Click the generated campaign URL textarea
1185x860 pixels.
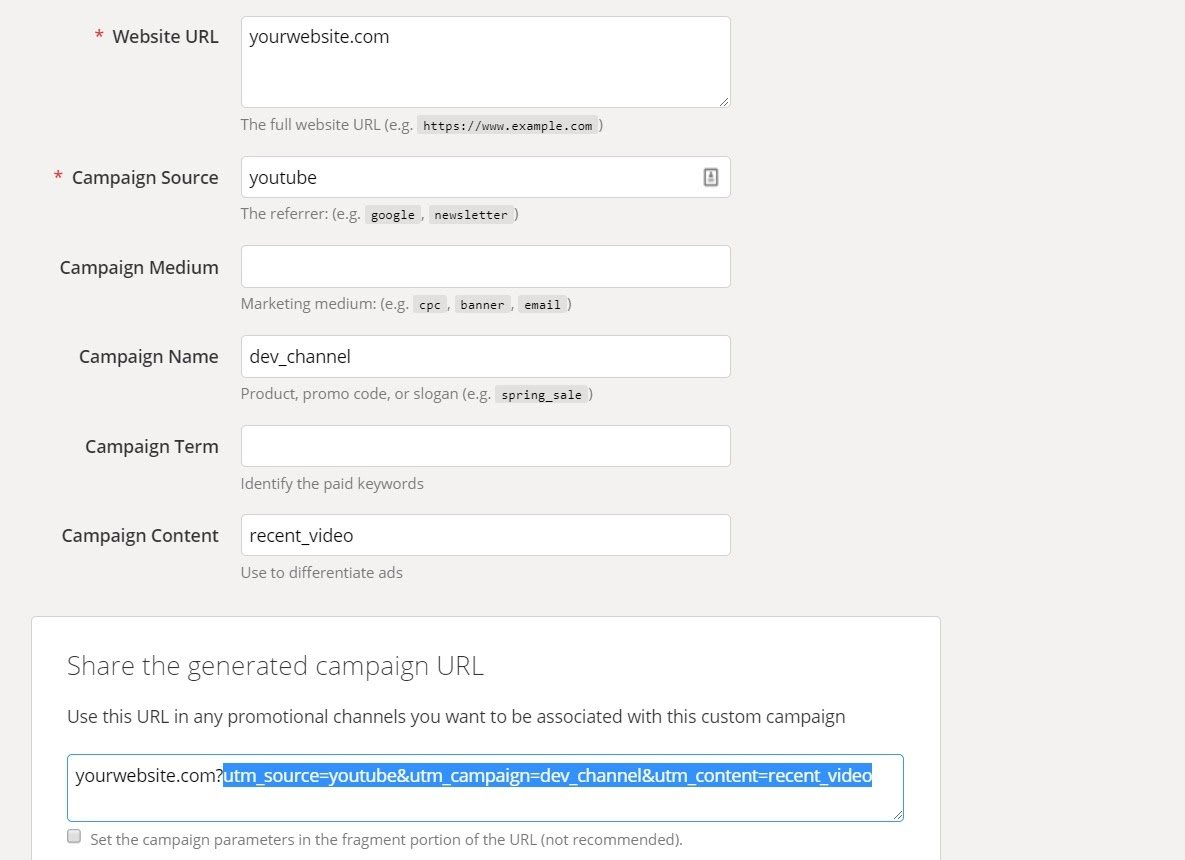485,788
